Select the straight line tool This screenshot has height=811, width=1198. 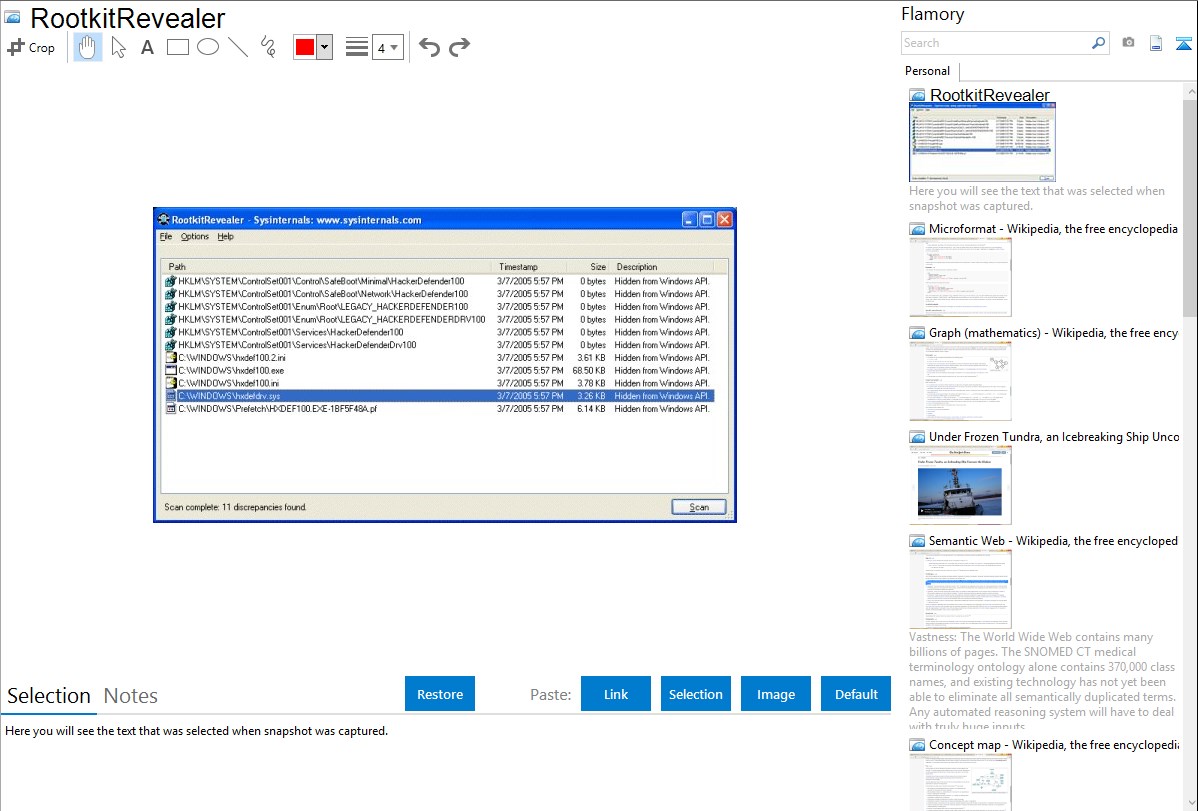(238, 47)
